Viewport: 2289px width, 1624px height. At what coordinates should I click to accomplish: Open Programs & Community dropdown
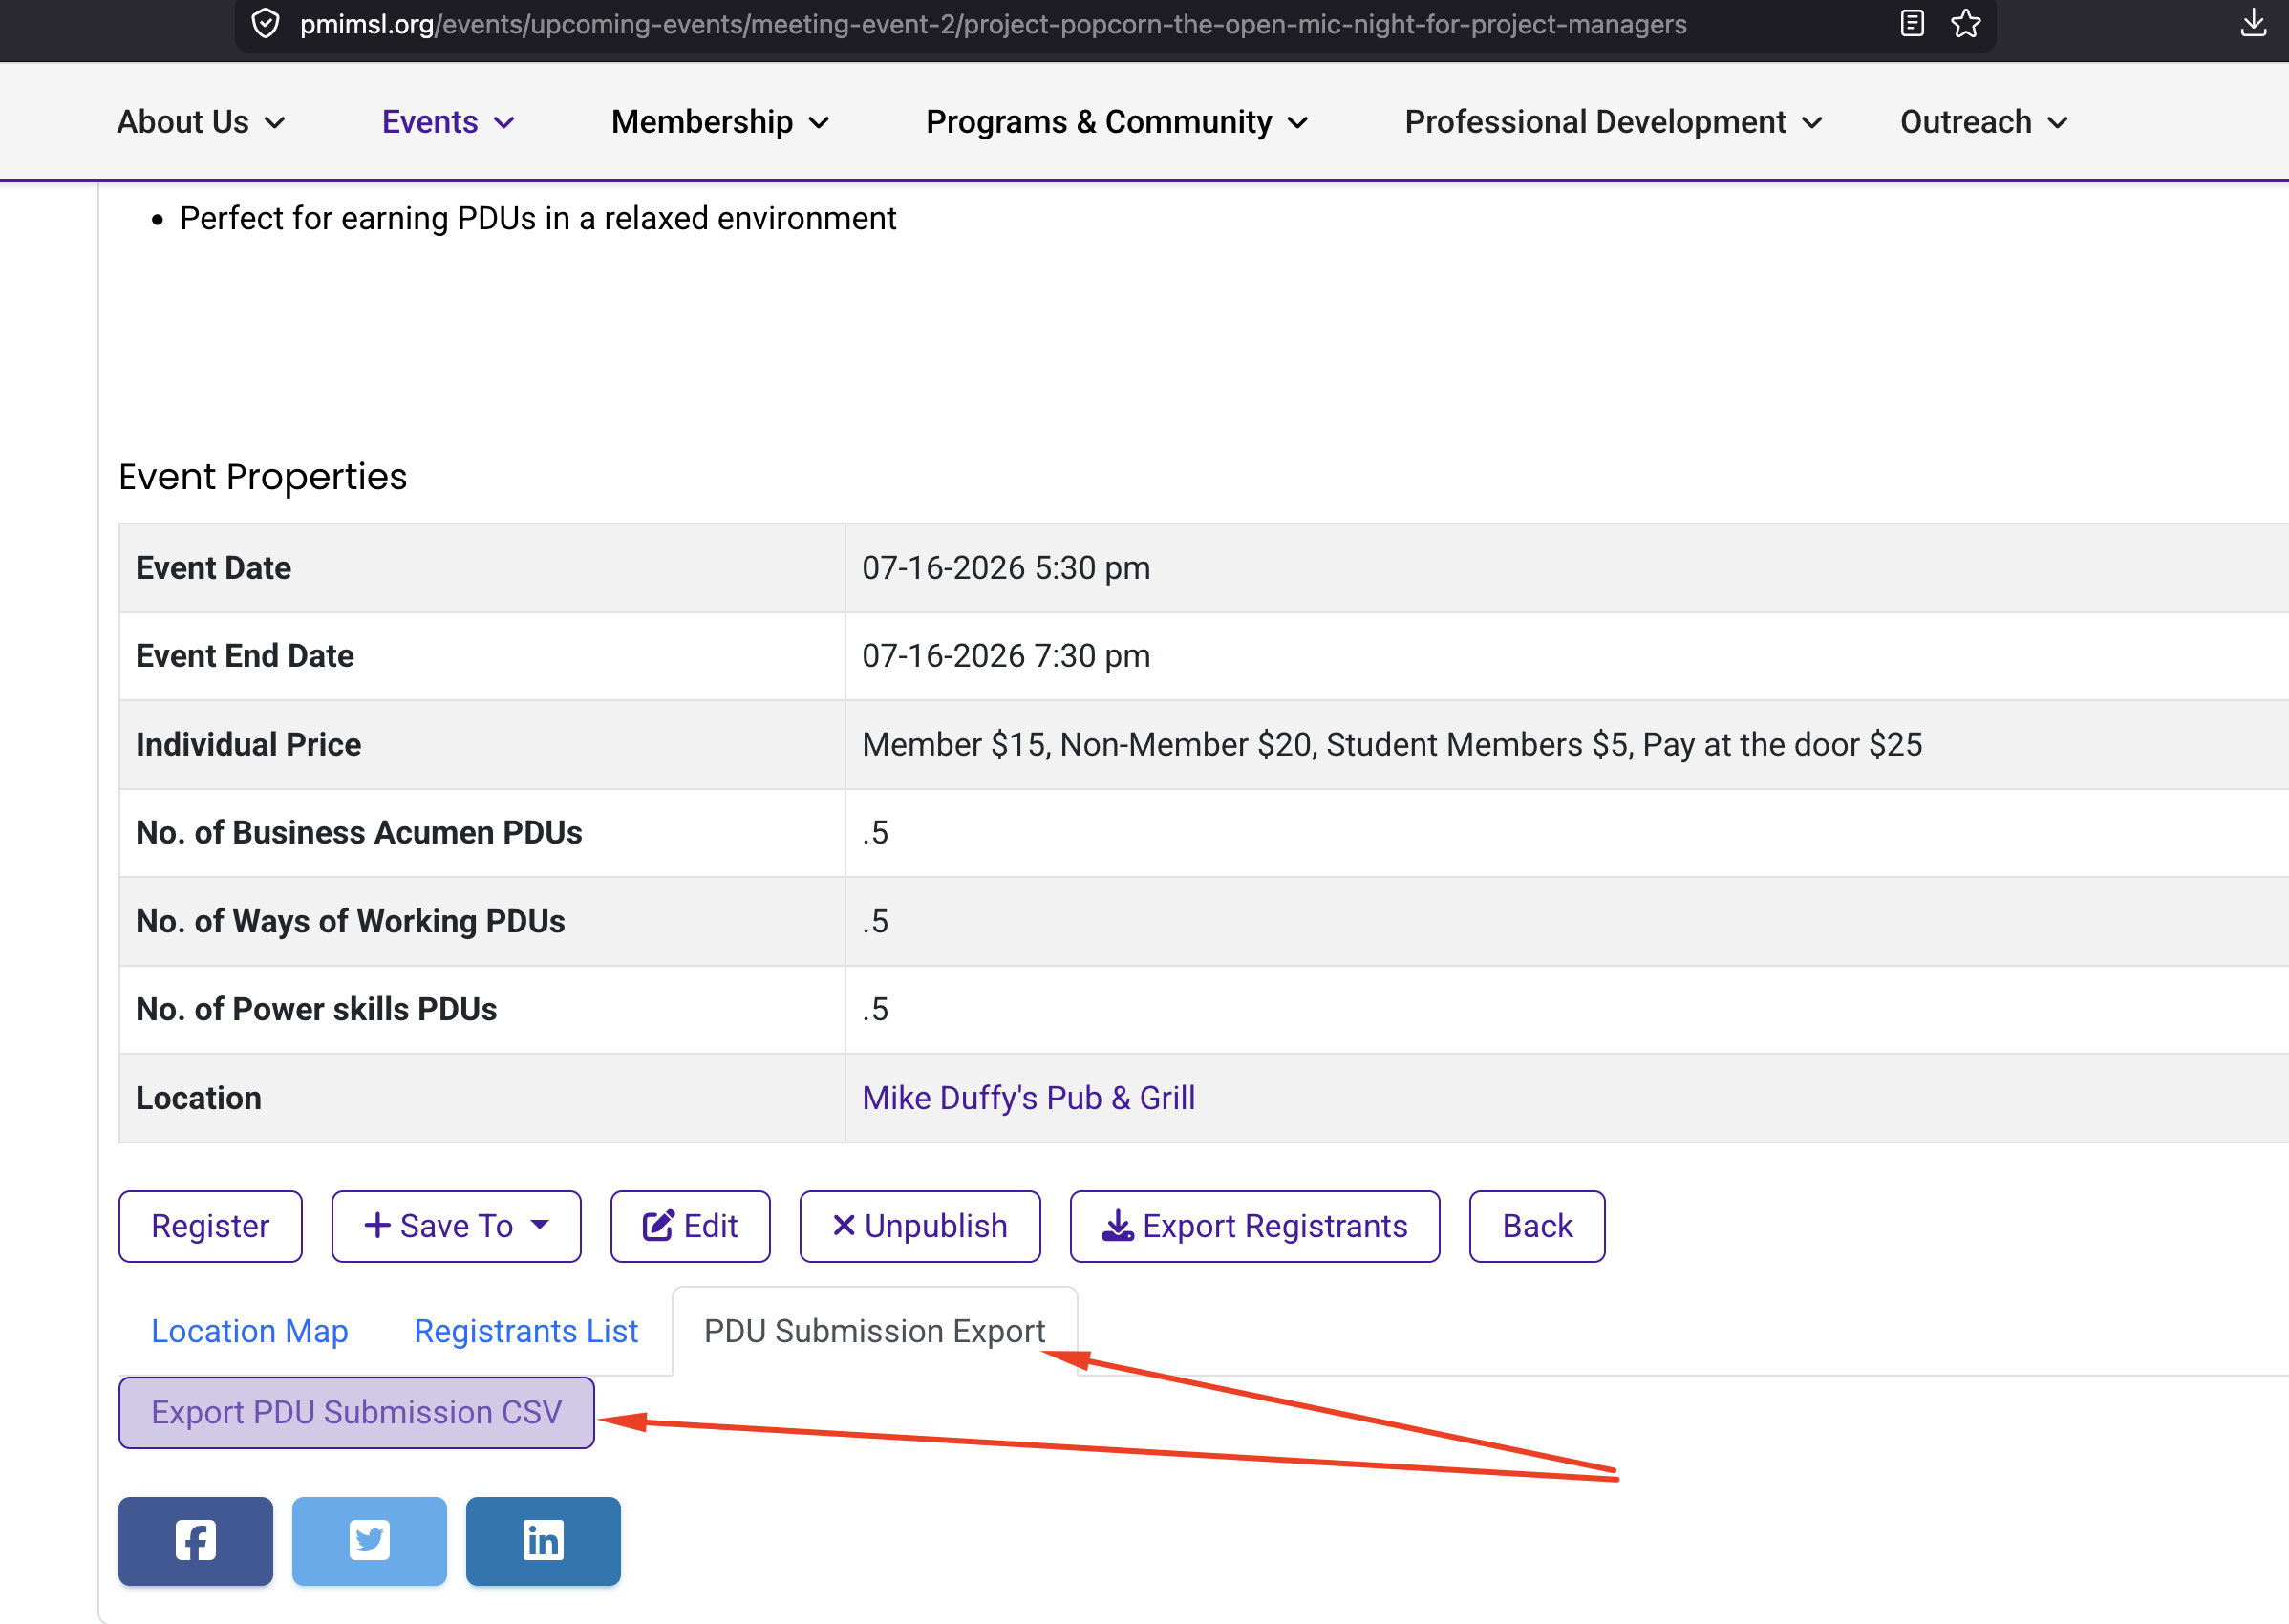[1117, 122]
